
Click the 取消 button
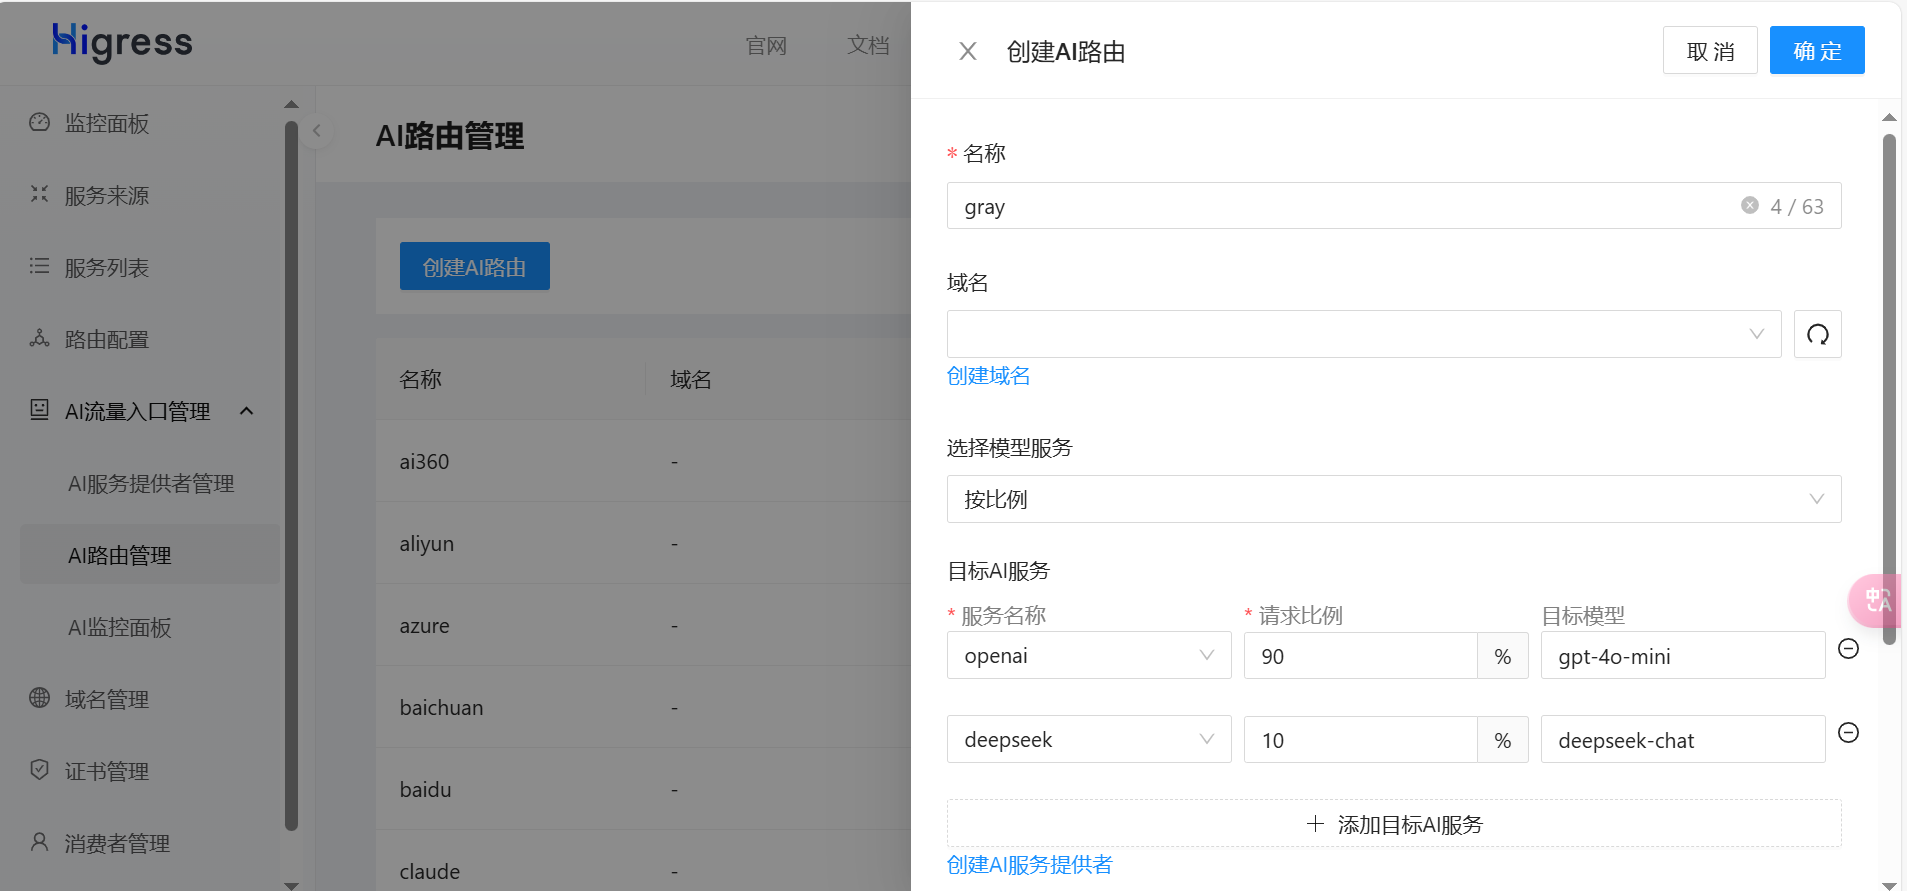pos(1709,51)
